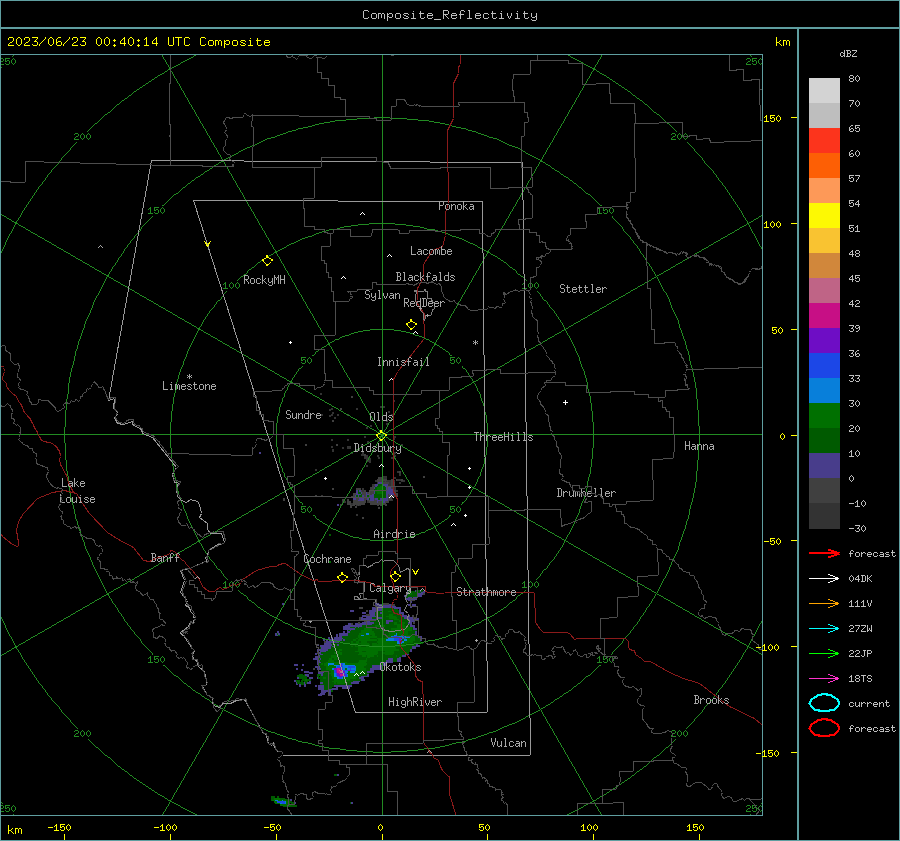This screenshot has width=900, height=841.
Task: Click the red forecast ellipse icon
Action: click(824, 728)
